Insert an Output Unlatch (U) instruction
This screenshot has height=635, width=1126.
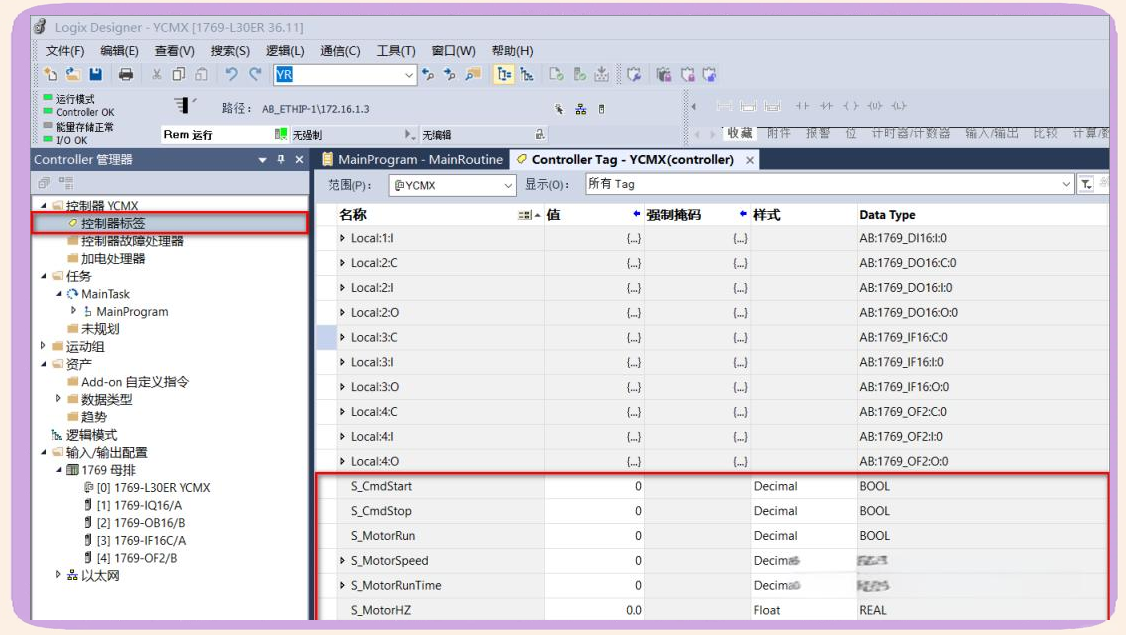point(875,106)
